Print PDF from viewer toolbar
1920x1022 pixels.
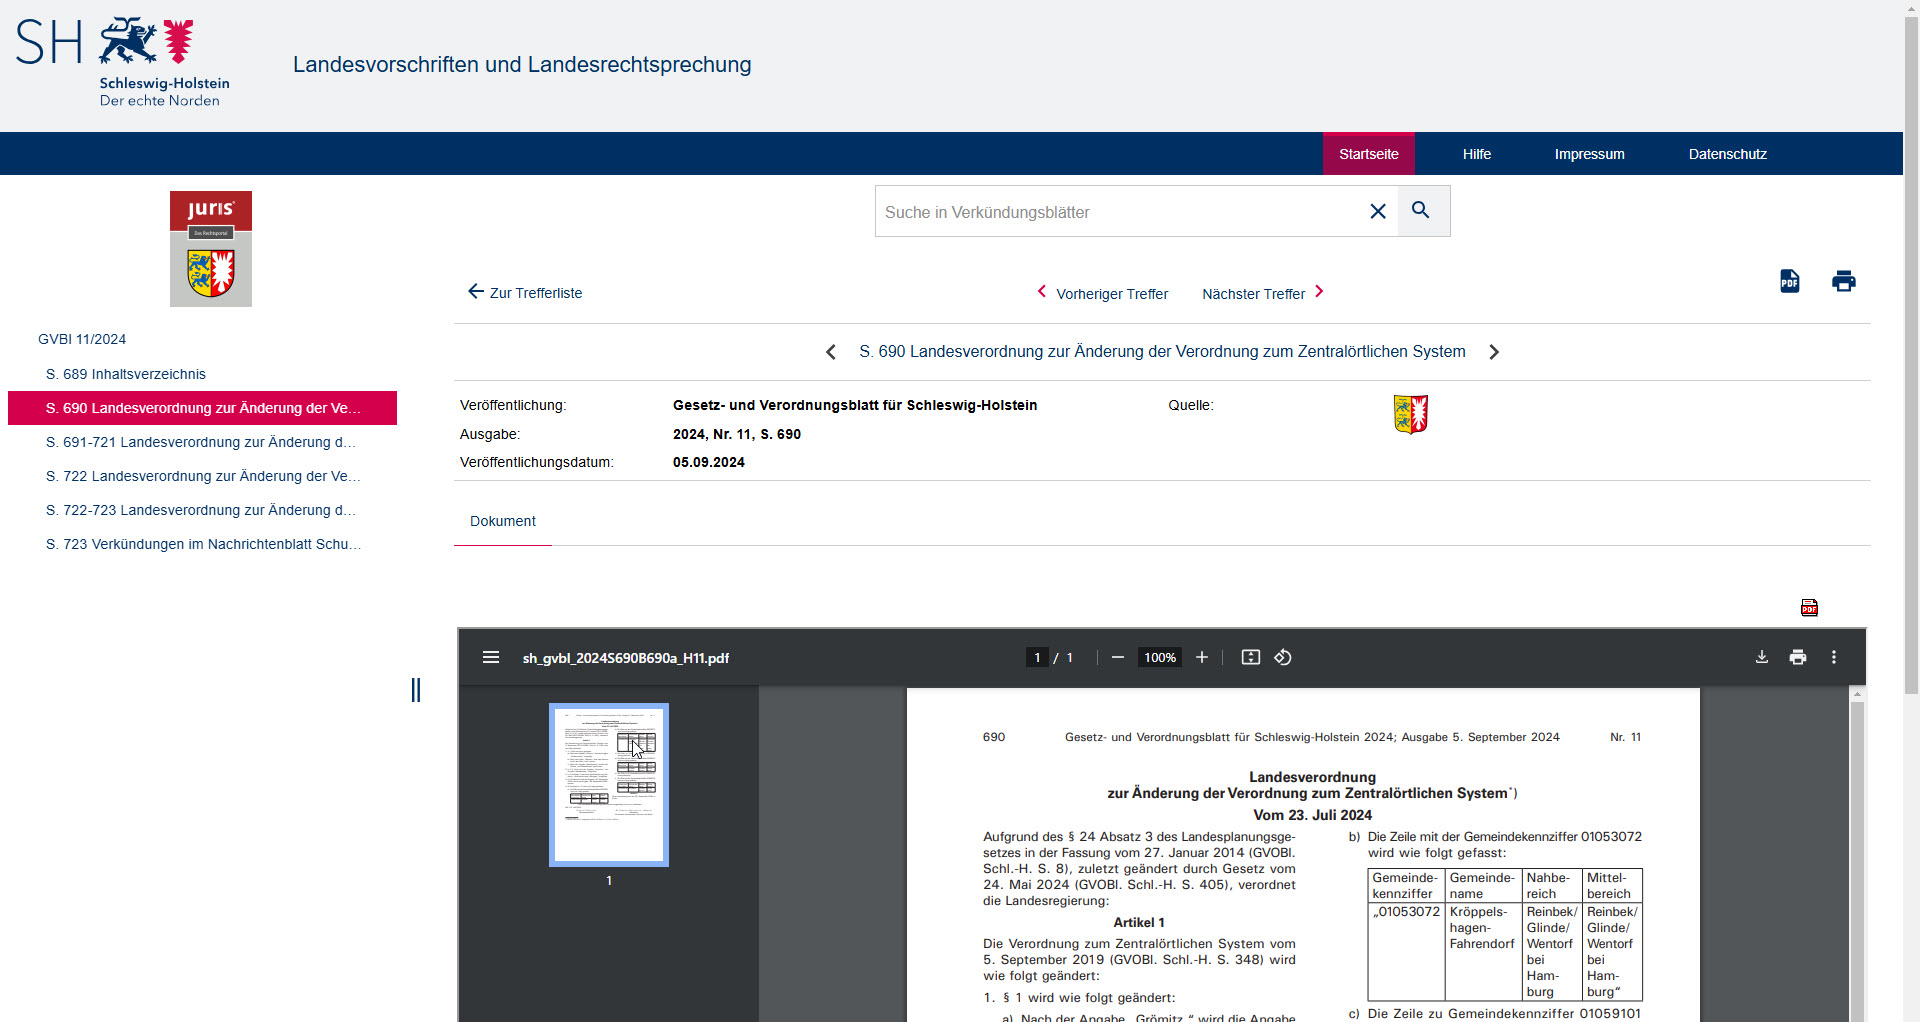[x=1798, y=657]
